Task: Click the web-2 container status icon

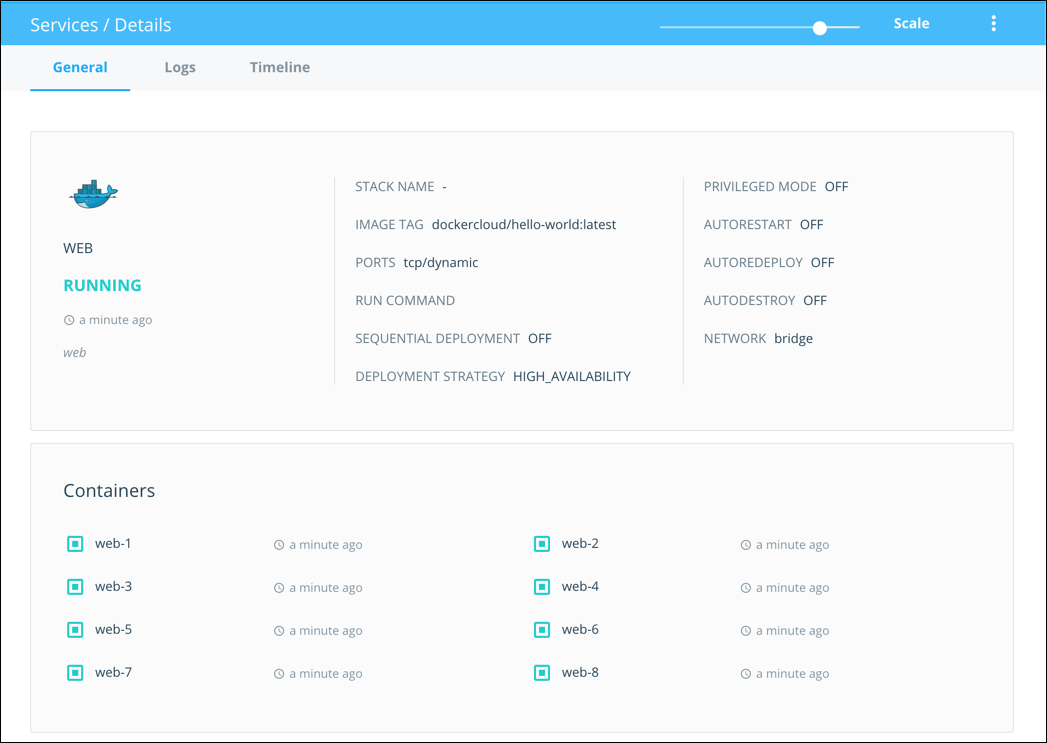Action: (542, 544)
